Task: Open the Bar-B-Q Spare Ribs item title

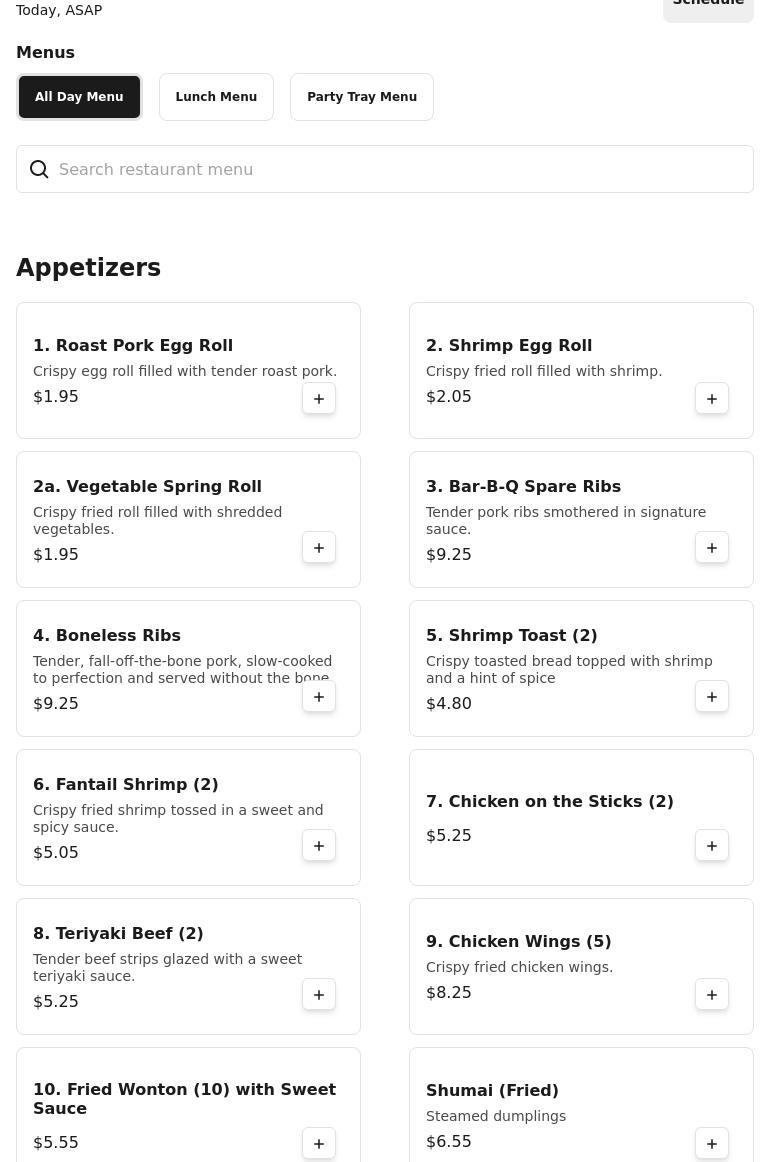Action: click(x=523, y=486)
